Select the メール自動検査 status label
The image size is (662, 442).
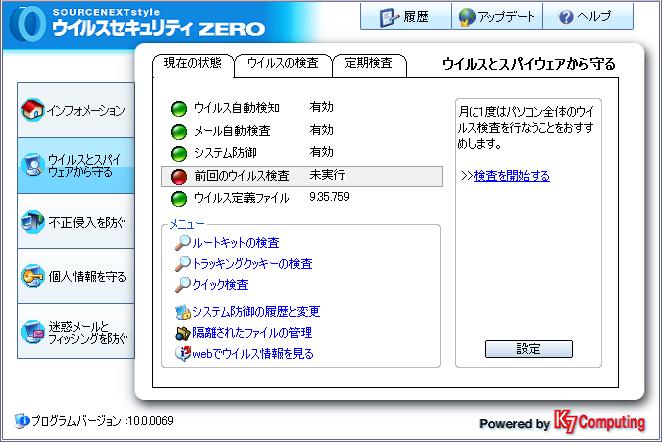click(232, 131)
